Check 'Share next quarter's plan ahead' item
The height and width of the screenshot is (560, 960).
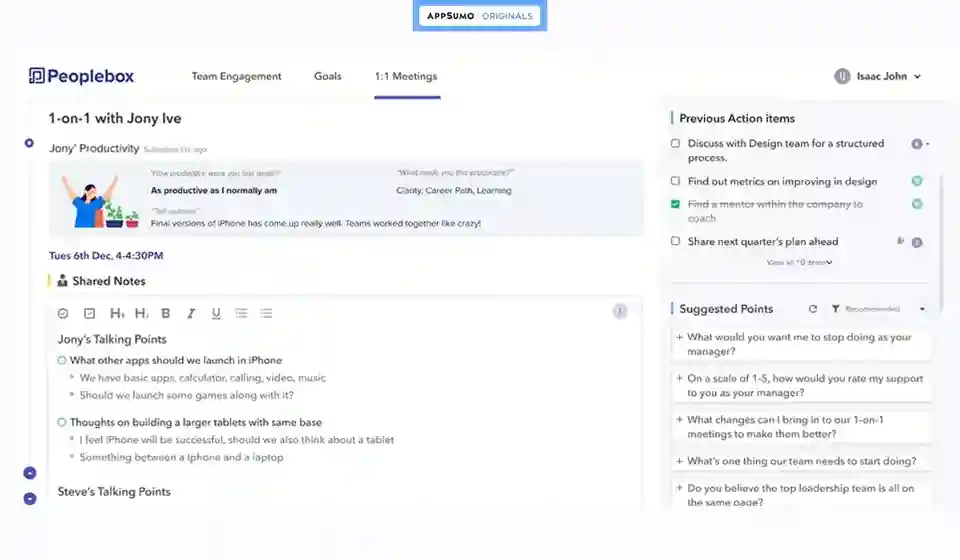pyautogui.click(x=676, y=241)
